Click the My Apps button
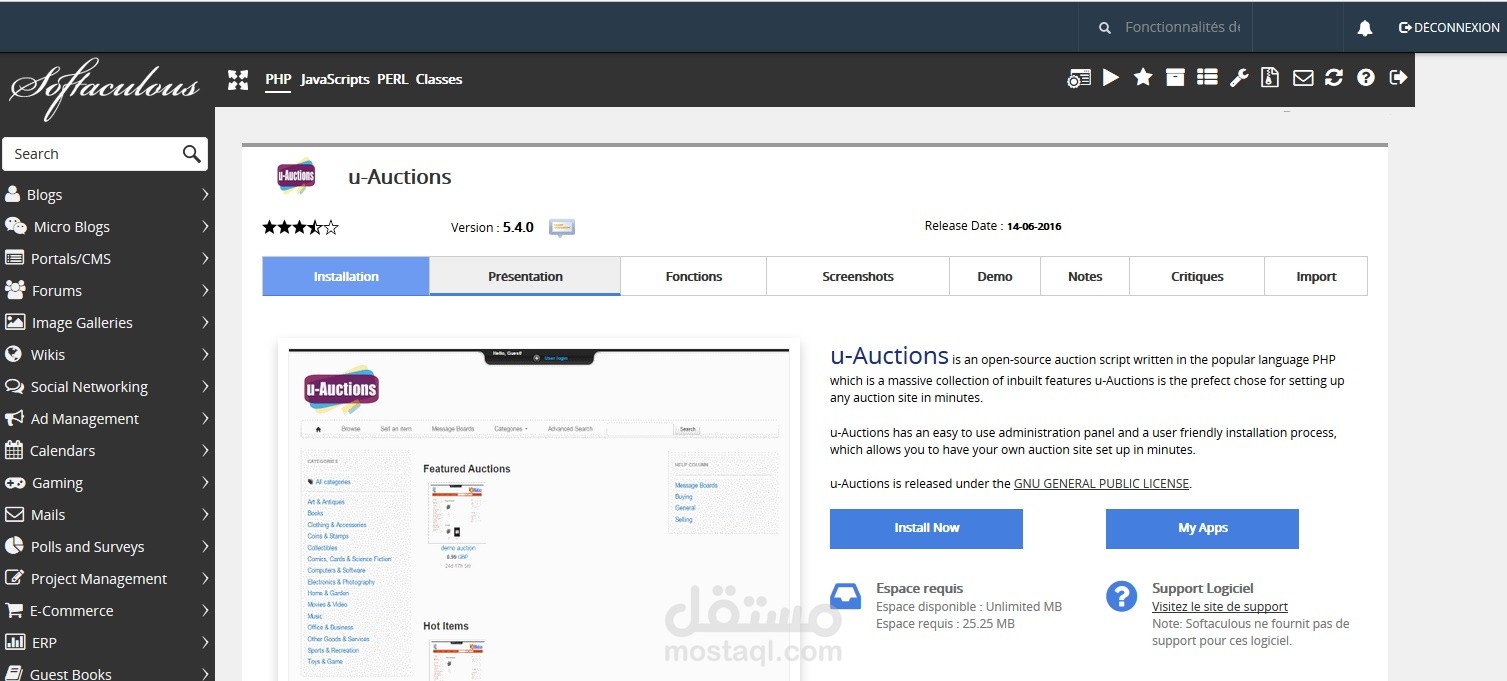The width and height of the screenshot is (1507, 681). point(1202,528)
